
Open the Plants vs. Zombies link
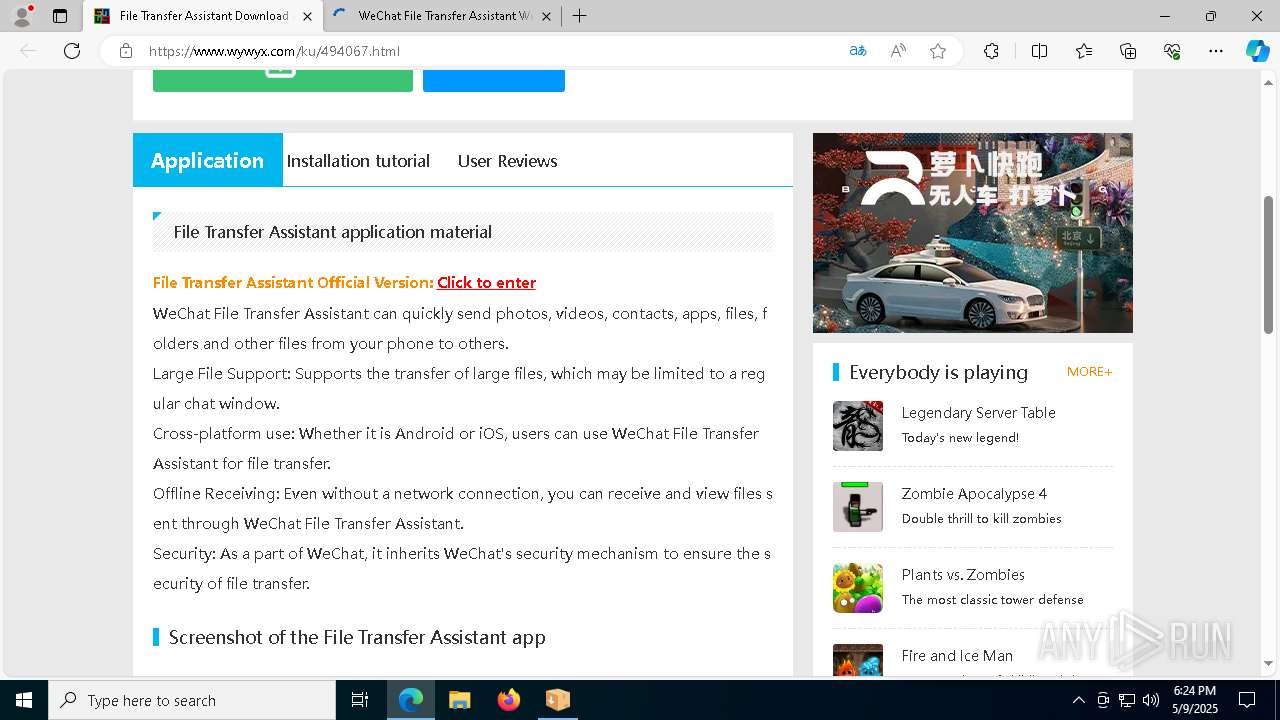(x=963, y=575)
